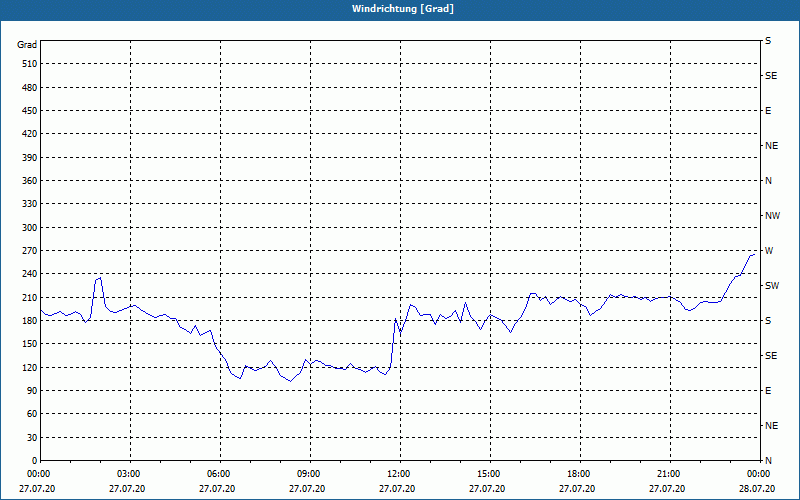Click the 27.07.20 date under 03:00

pyautogui.click(x=127, y=489)
